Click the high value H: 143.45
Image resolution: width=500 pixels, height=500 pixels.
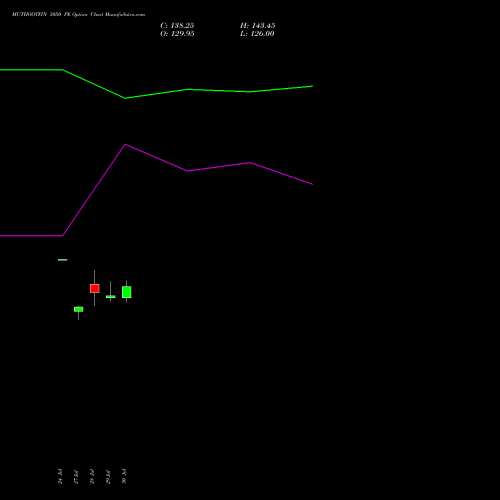(257, 26)
